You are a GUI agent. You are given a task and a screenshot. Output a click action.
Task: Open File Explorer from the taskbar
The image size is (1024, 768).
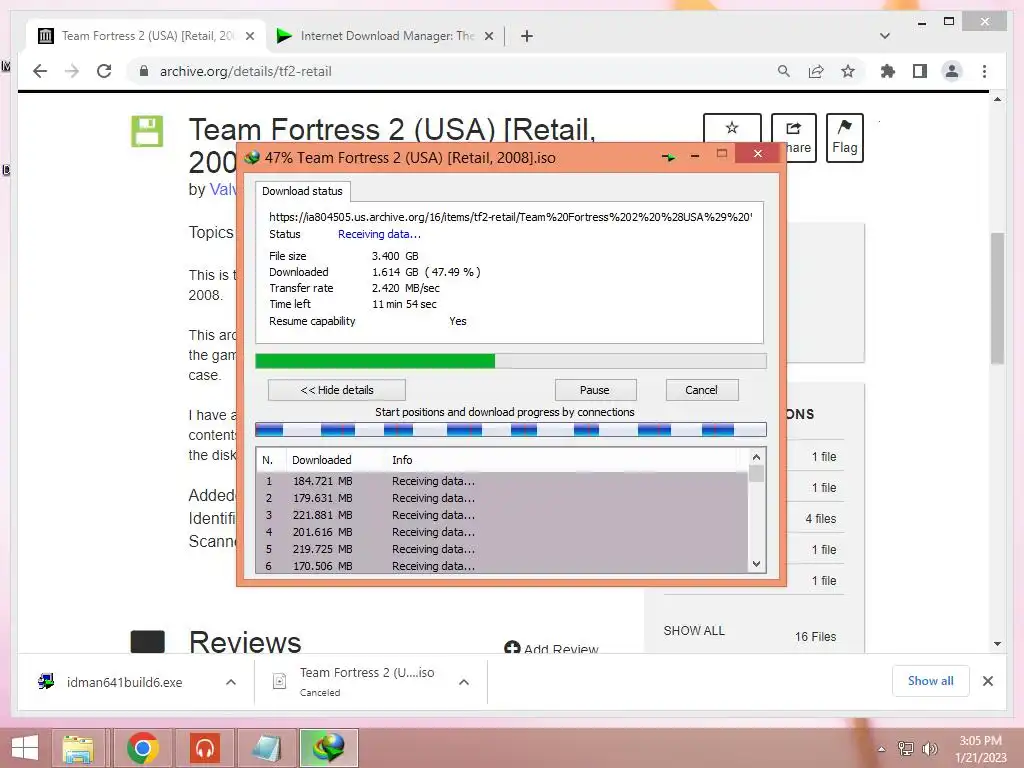pos(78,748)
